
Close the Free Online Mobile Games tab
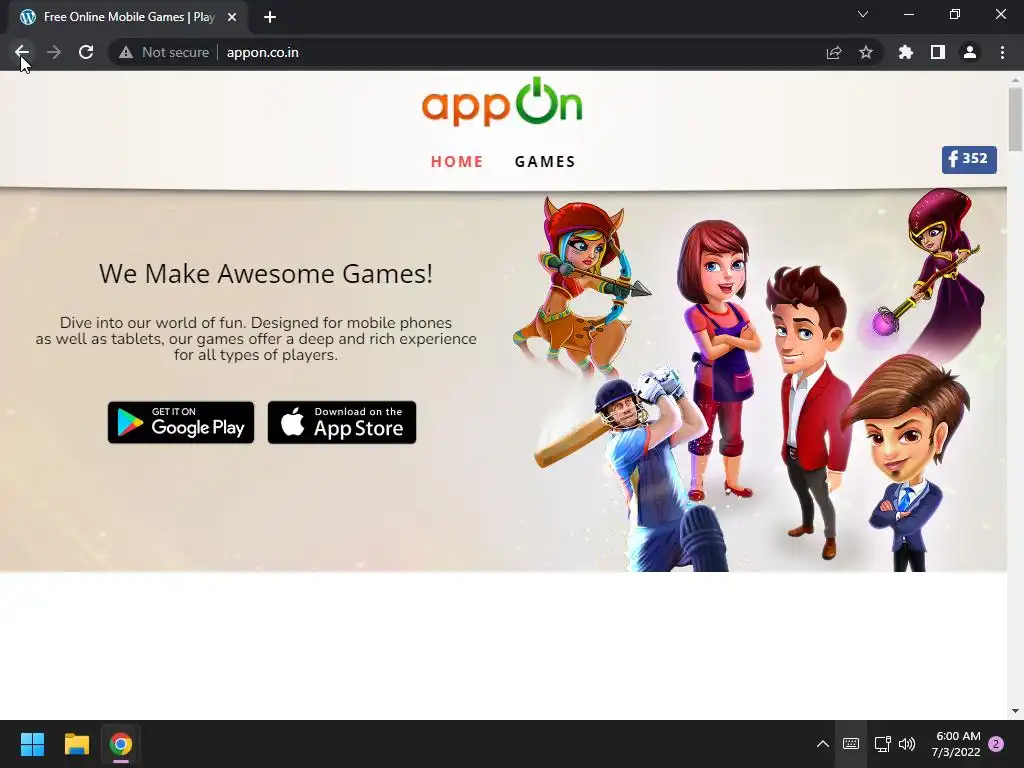[x=232, y=17]
